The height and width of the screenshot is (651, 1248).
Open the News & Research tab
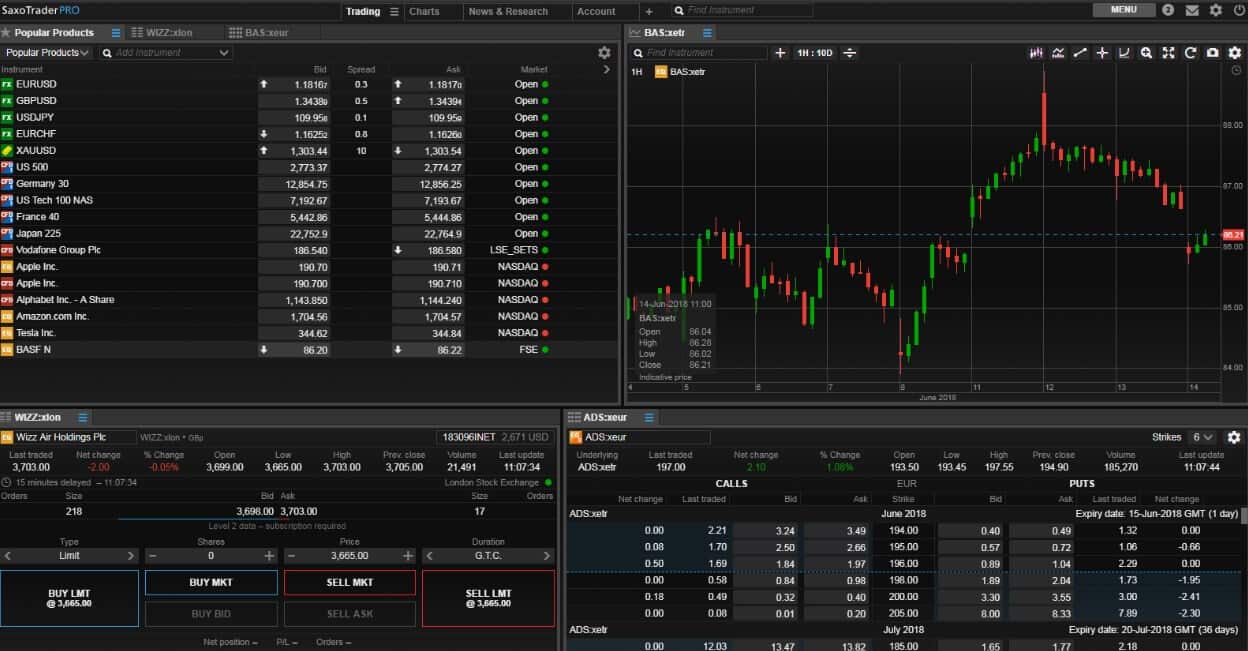pos(508,11)
